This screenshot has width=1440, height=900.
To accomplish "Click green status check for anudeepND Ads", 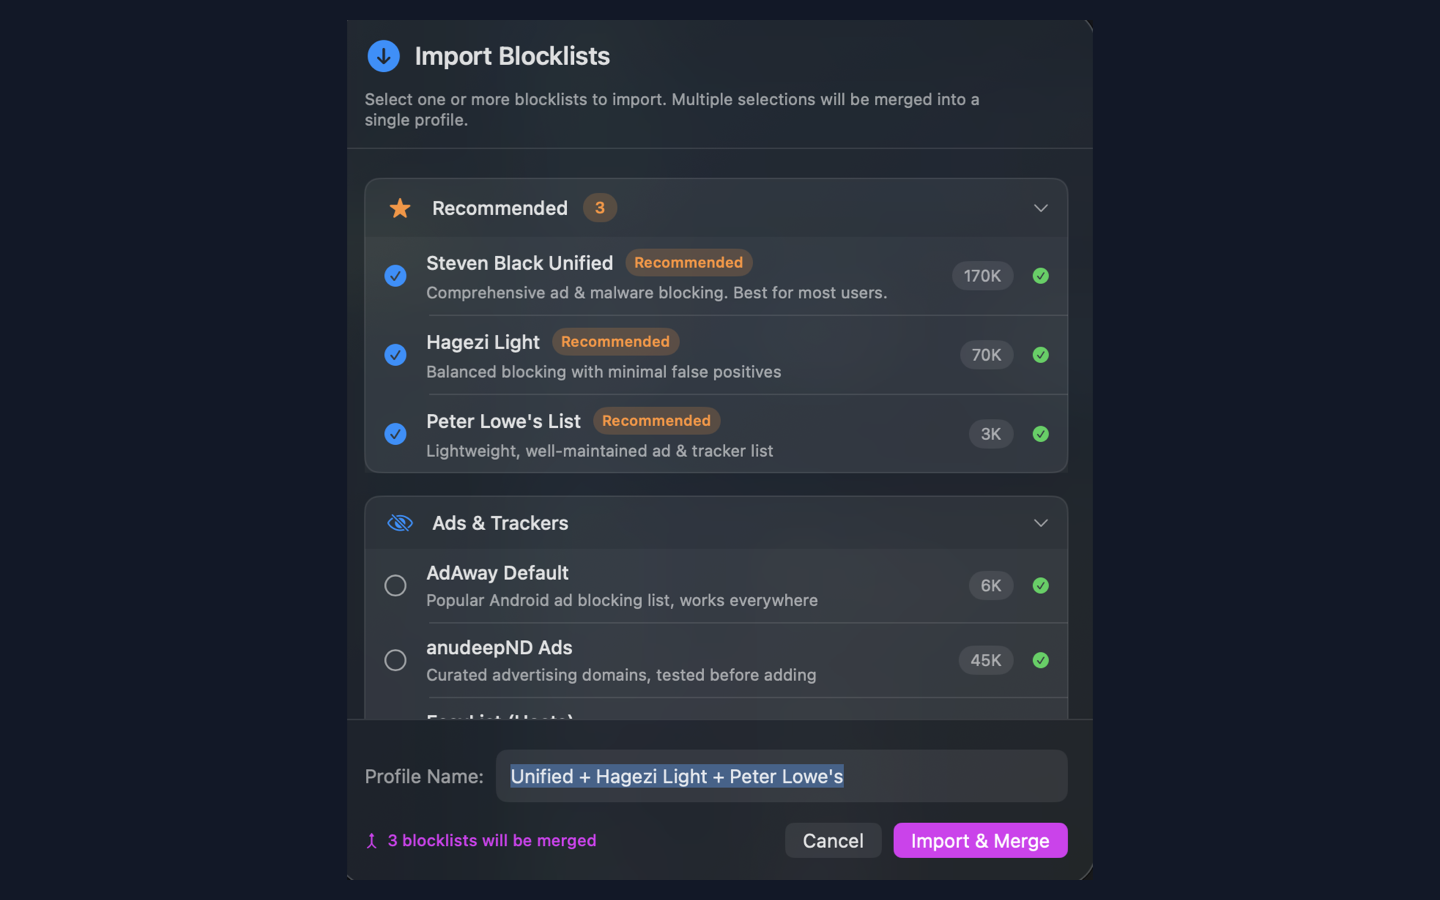I will (1041, 660).
